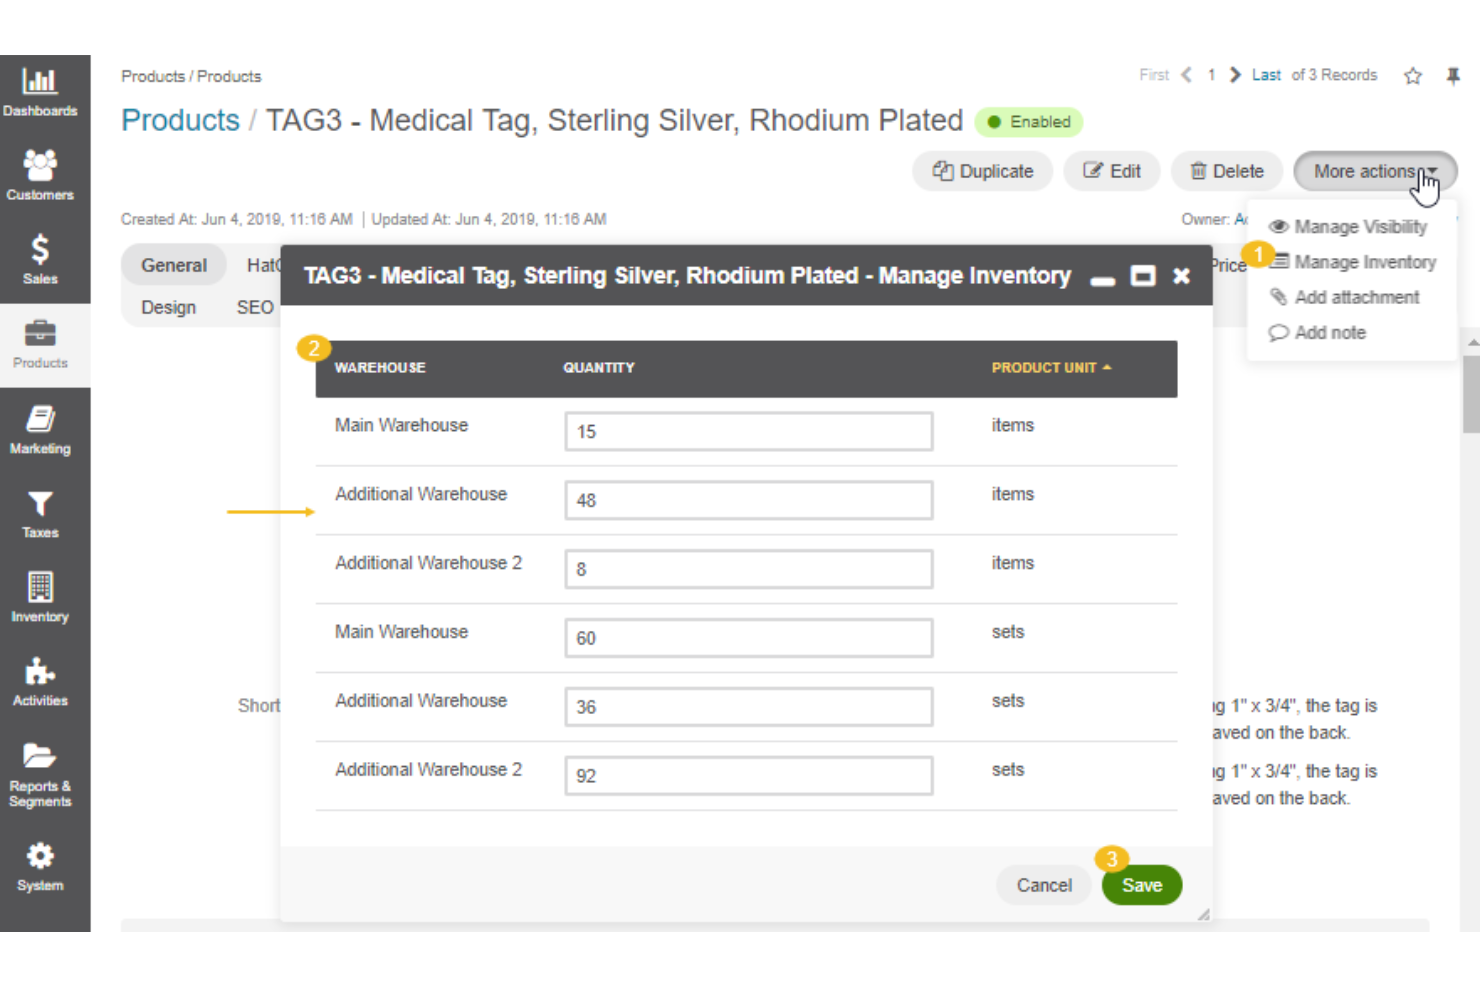Cancel the inventory changes
Image resolution: width=1480 pixels, height=987 pixels.
coord(1044,885)
